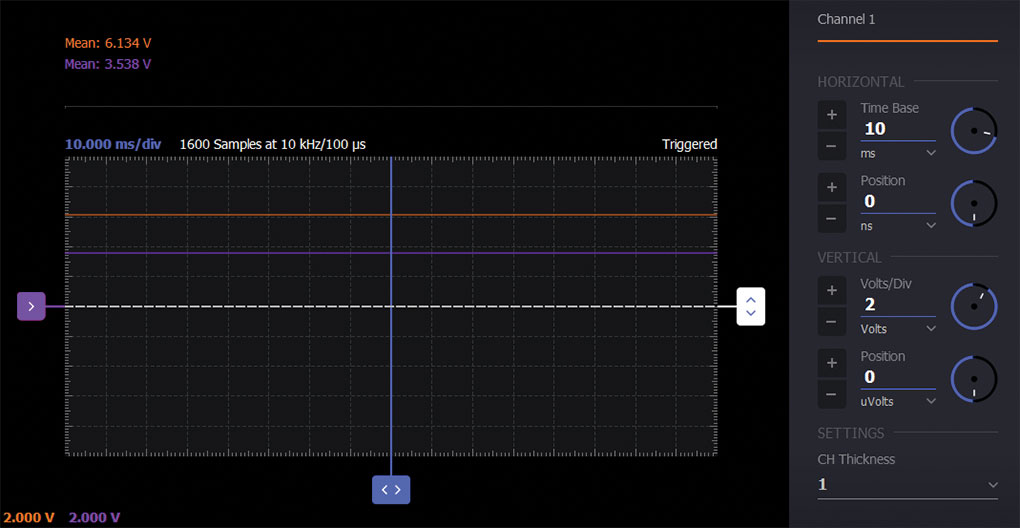Click the Triggered status text
Image resolution: width=1020 pixels, height=528 pixels.
coord(690,144)
